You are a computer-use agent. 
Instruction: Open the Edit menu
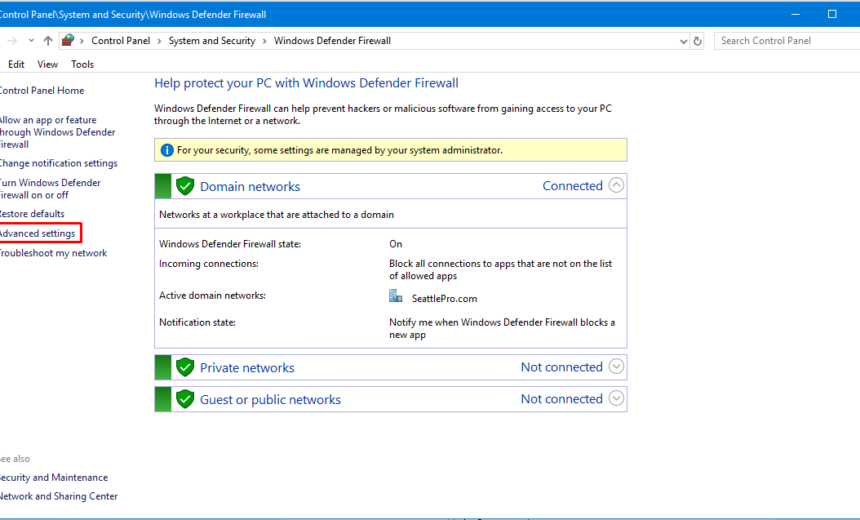16,64
